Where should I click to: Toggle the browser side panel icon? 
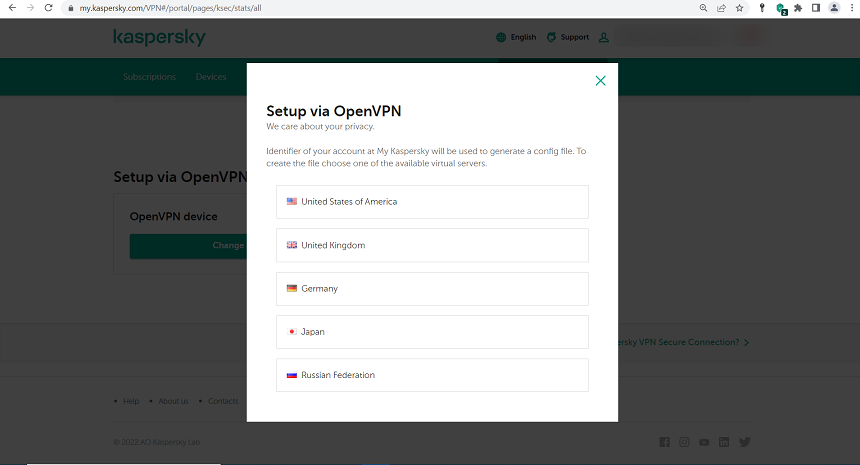tap(816, 8)
